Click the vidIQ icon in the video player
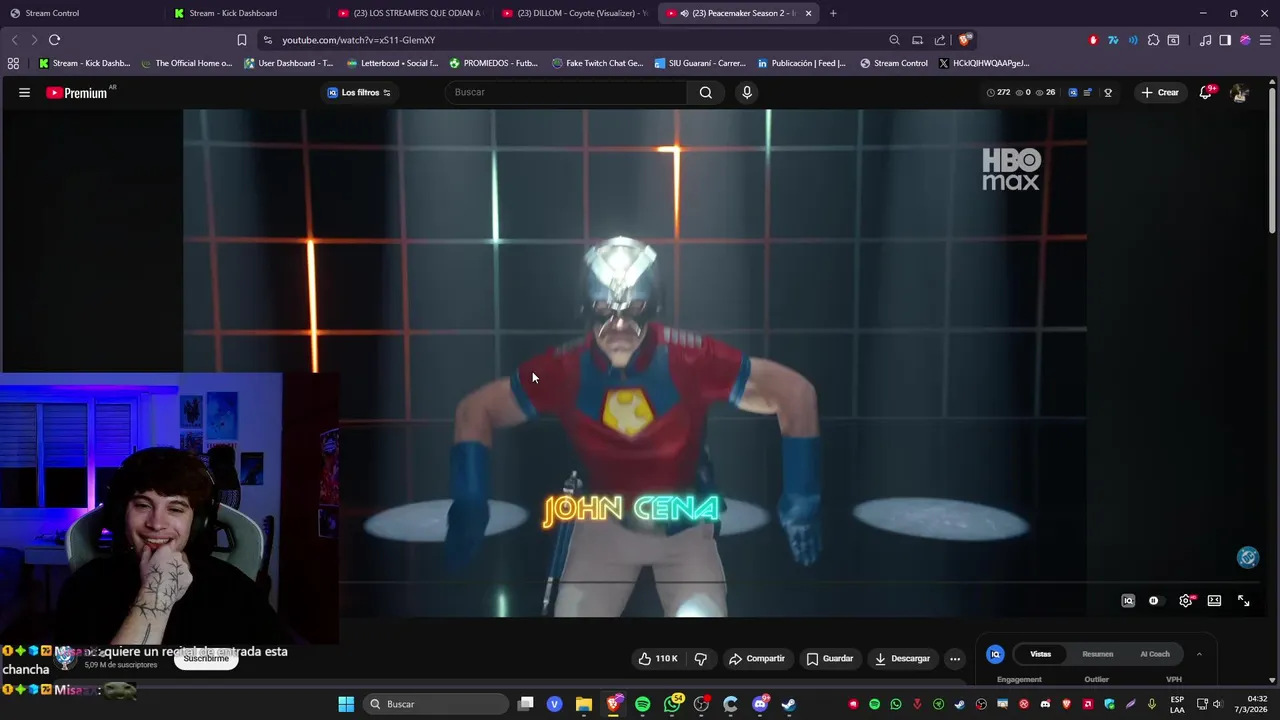The height and width of the screenshot is (720, 1280). 1128,601
